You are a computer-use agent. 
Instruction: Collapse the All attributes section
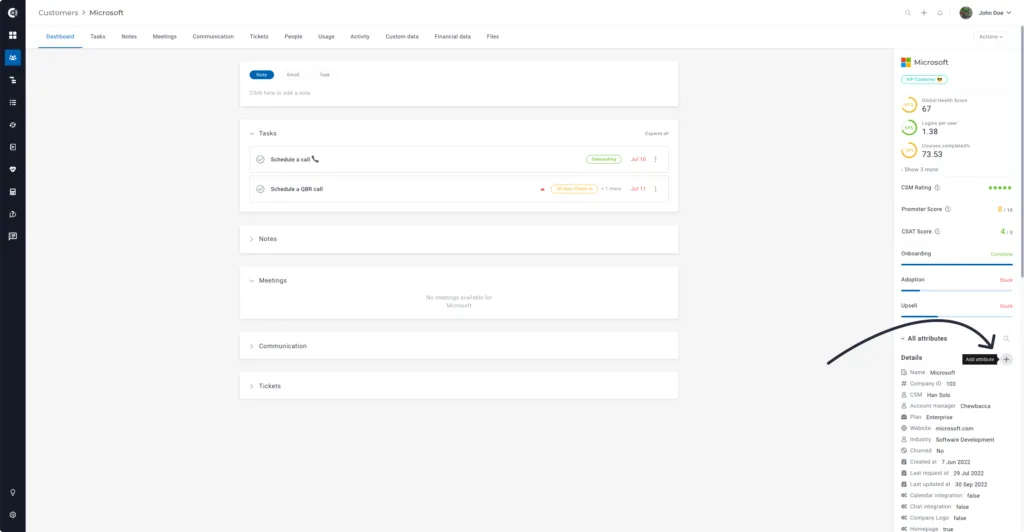(903, 338)
